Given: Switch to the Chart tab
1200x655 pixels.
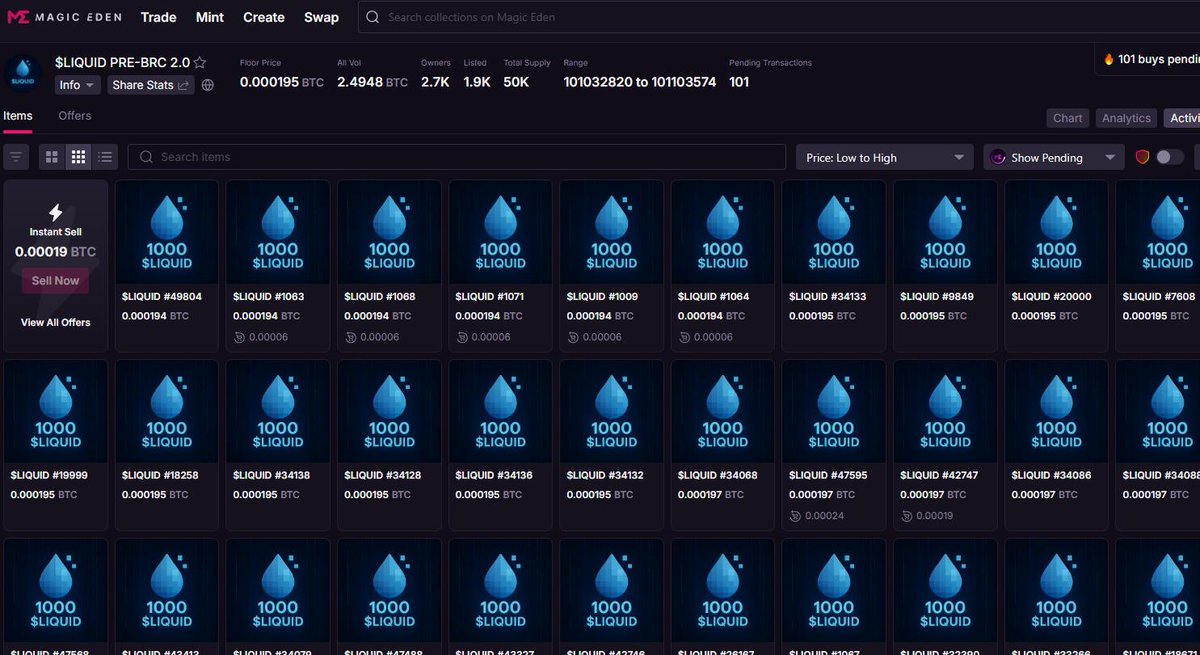Looking at the screenshot, I should click(1068, 118).
